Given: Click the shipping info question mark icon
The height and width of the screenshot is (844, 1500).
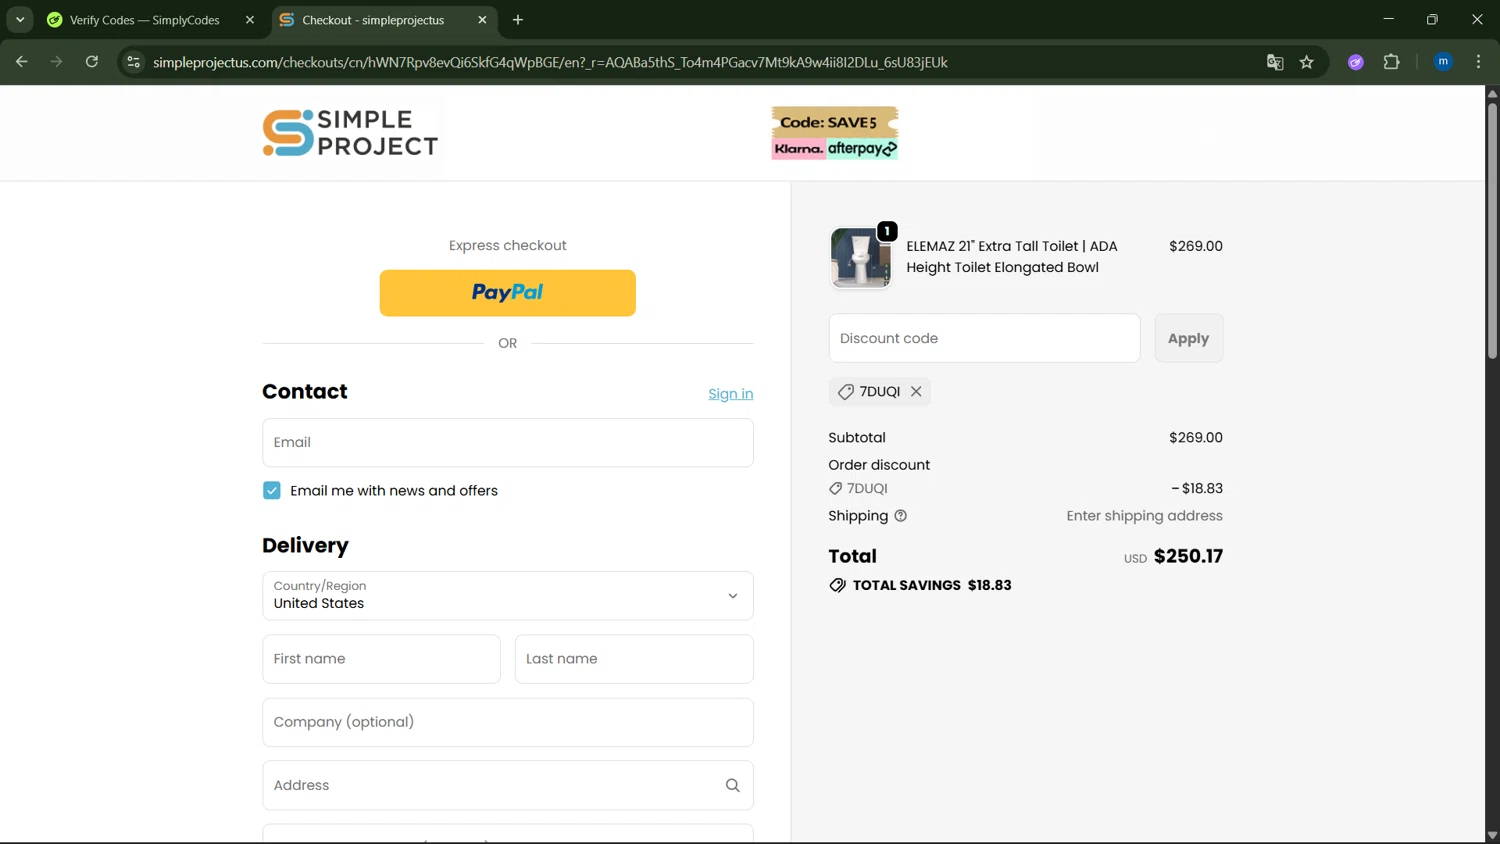Looking at the screenshot, I should 900,516.
